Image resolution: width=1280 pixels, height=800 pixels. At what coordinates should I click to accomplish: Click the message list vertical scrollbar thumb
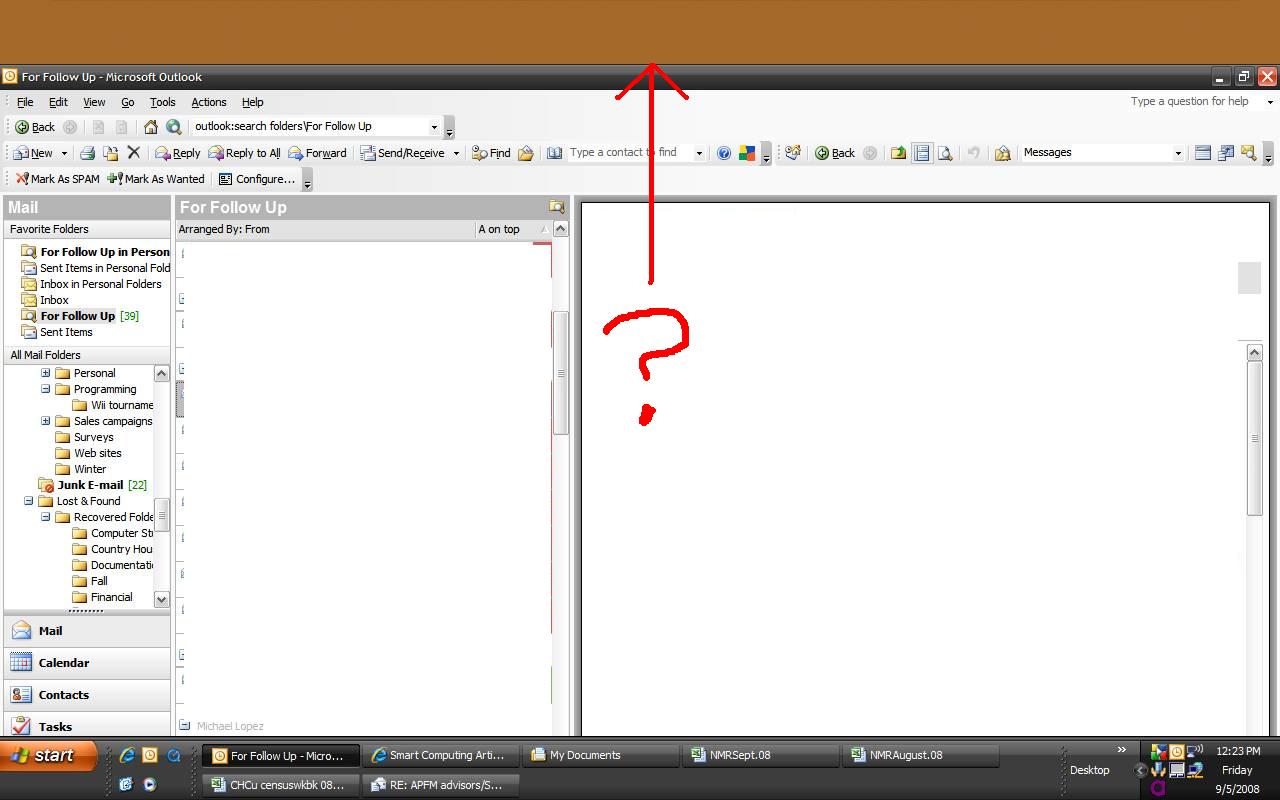pyautogui.click(x=561, y=372)
